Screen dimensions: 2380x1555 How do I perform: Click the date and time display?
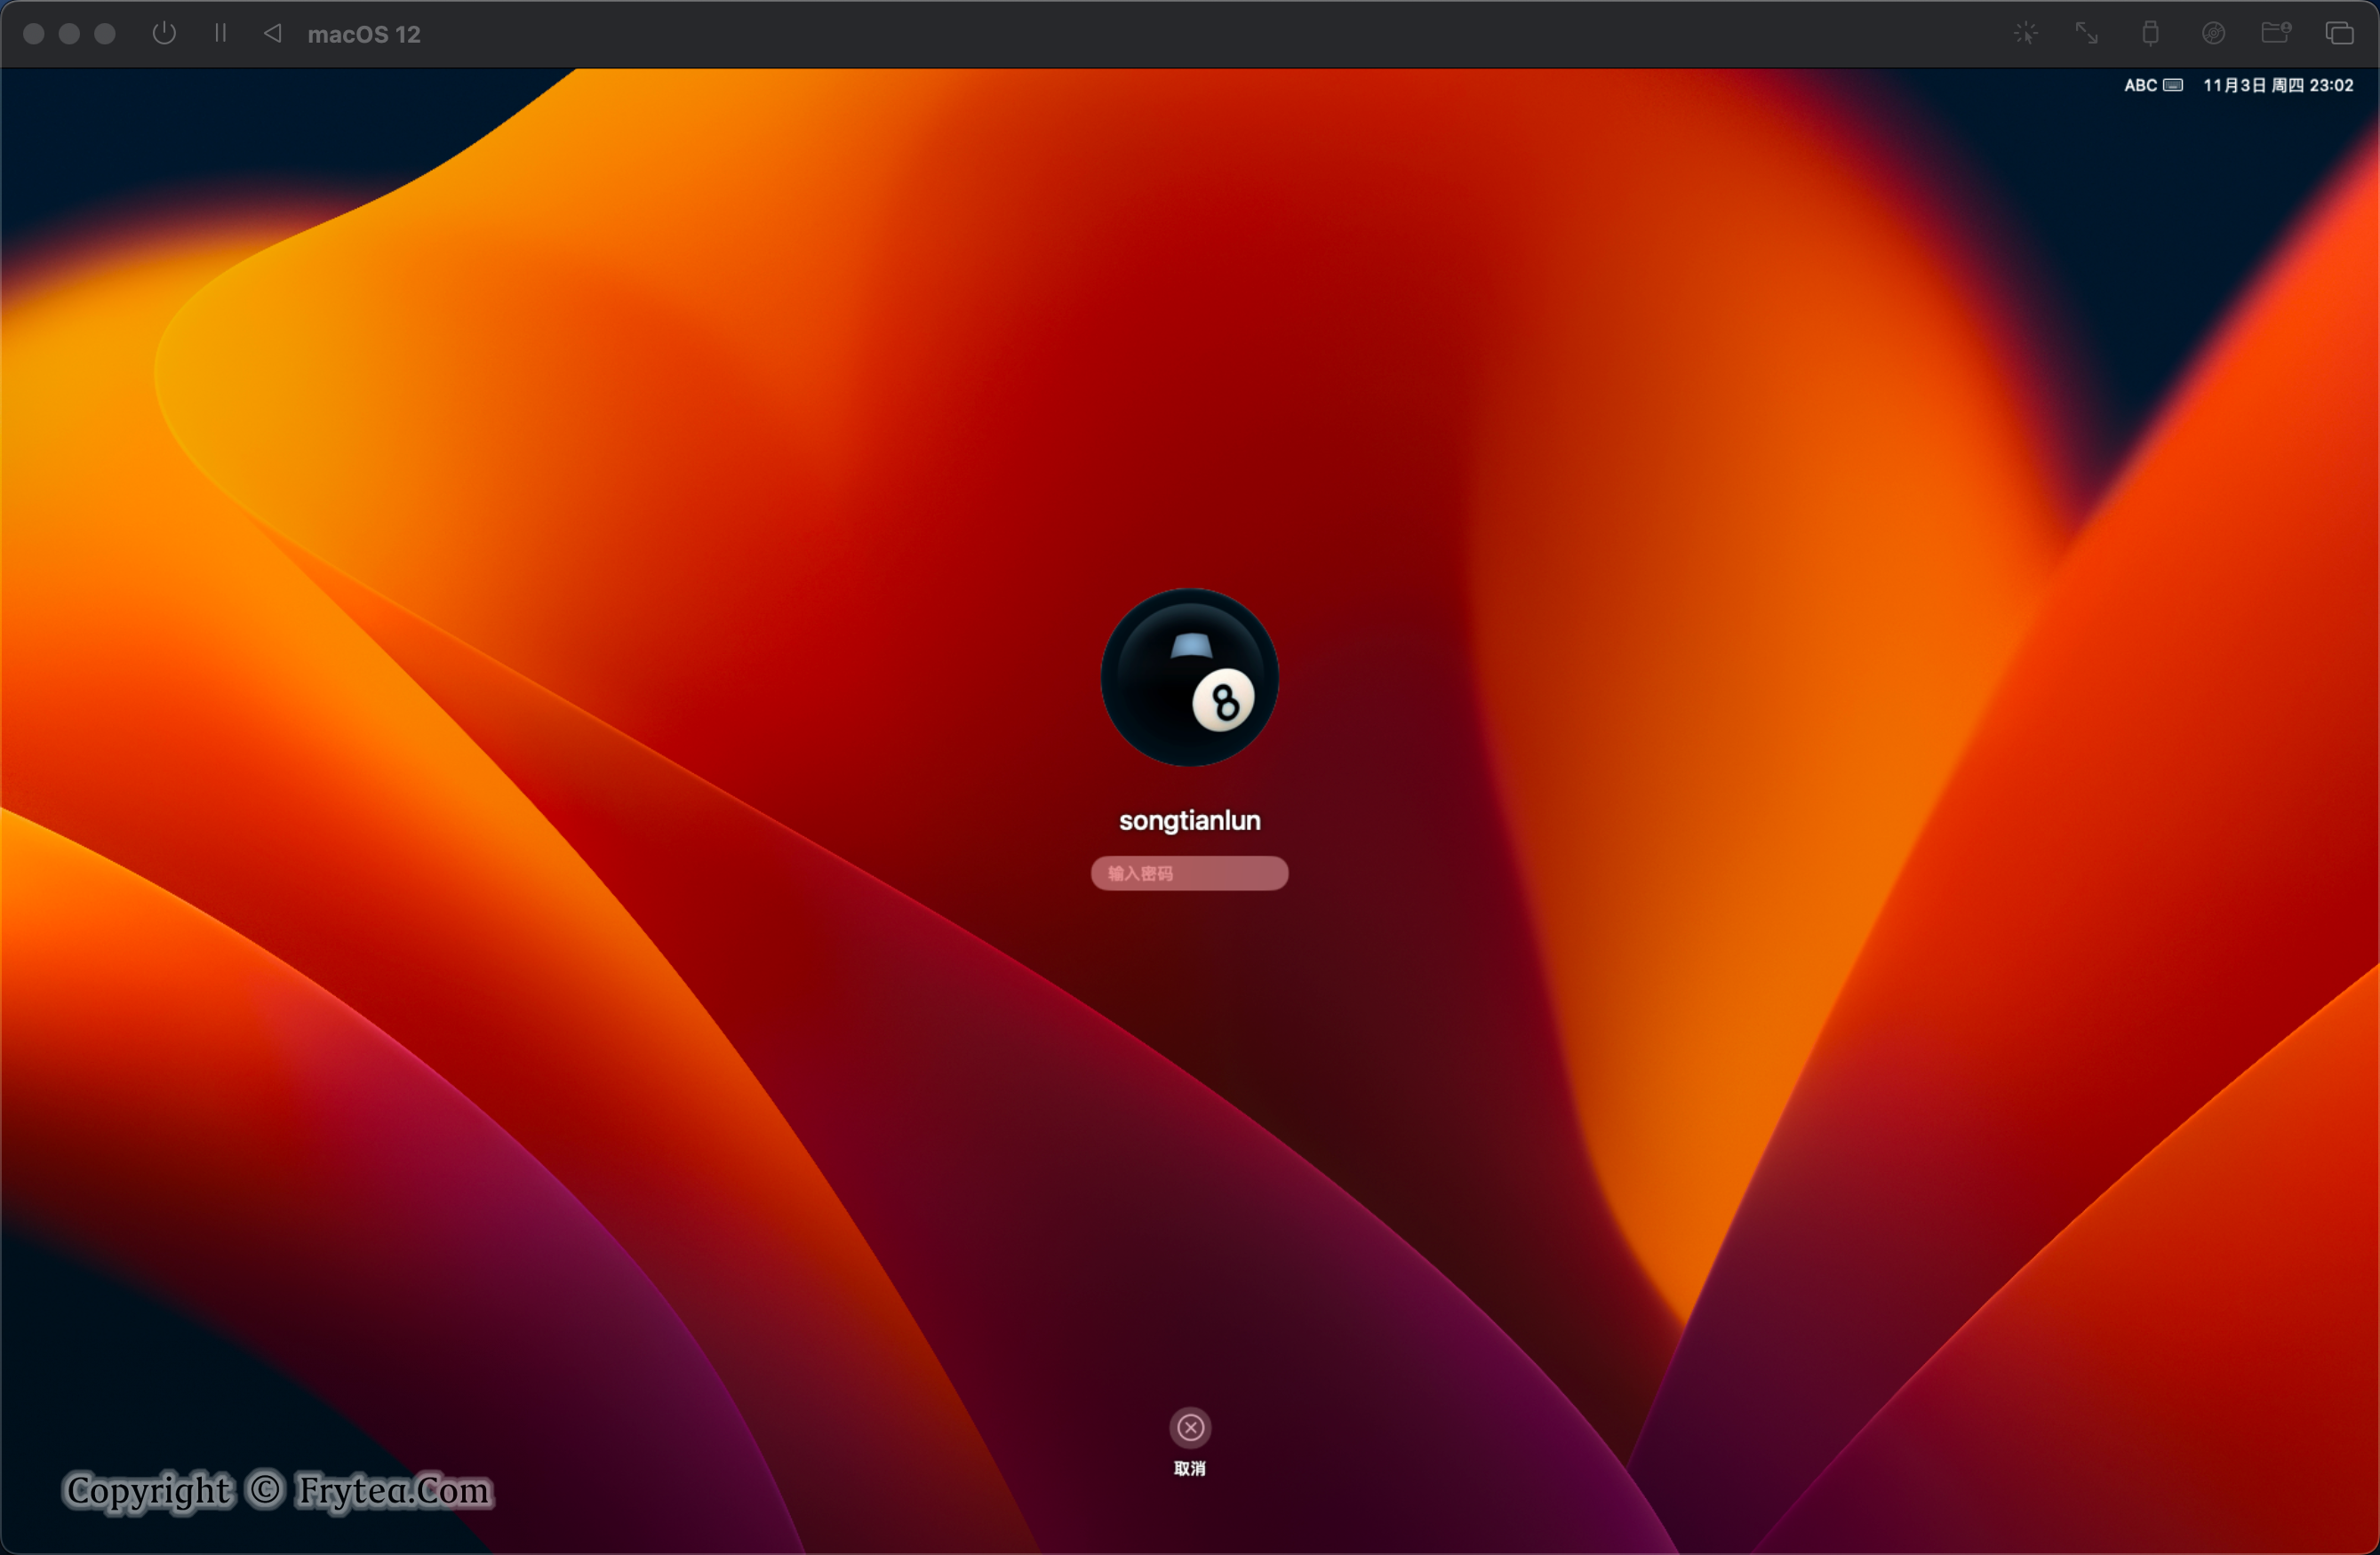[x=2277, y=85]
